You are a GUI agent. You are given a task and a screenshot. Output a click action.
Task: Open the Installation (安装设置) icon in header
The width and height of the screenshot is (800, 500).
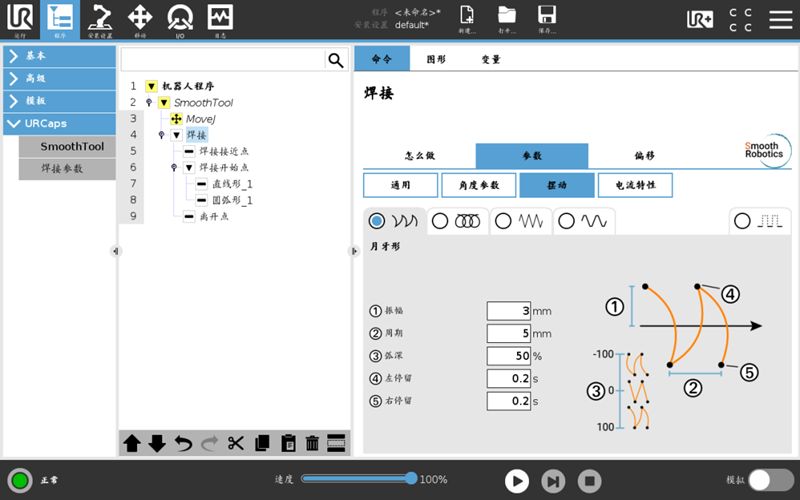(100, 18)
